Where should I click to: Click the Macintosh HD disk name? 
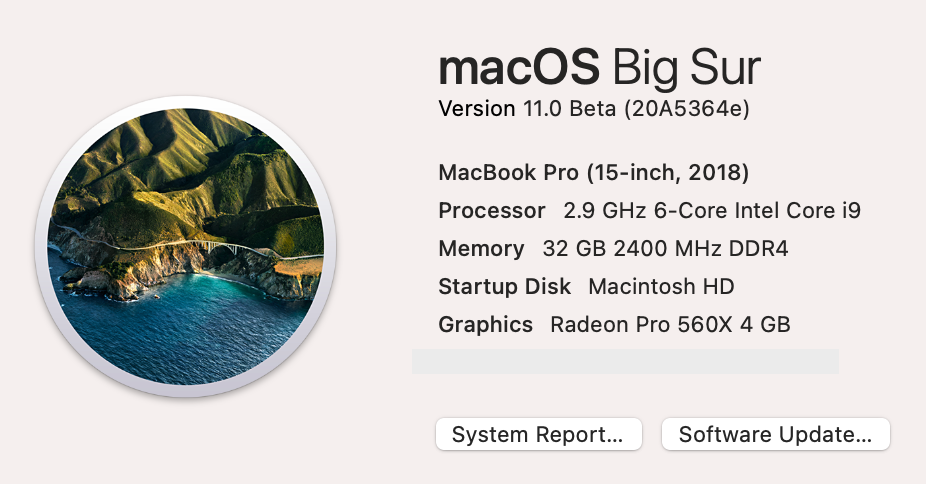[x=661, y=287]
